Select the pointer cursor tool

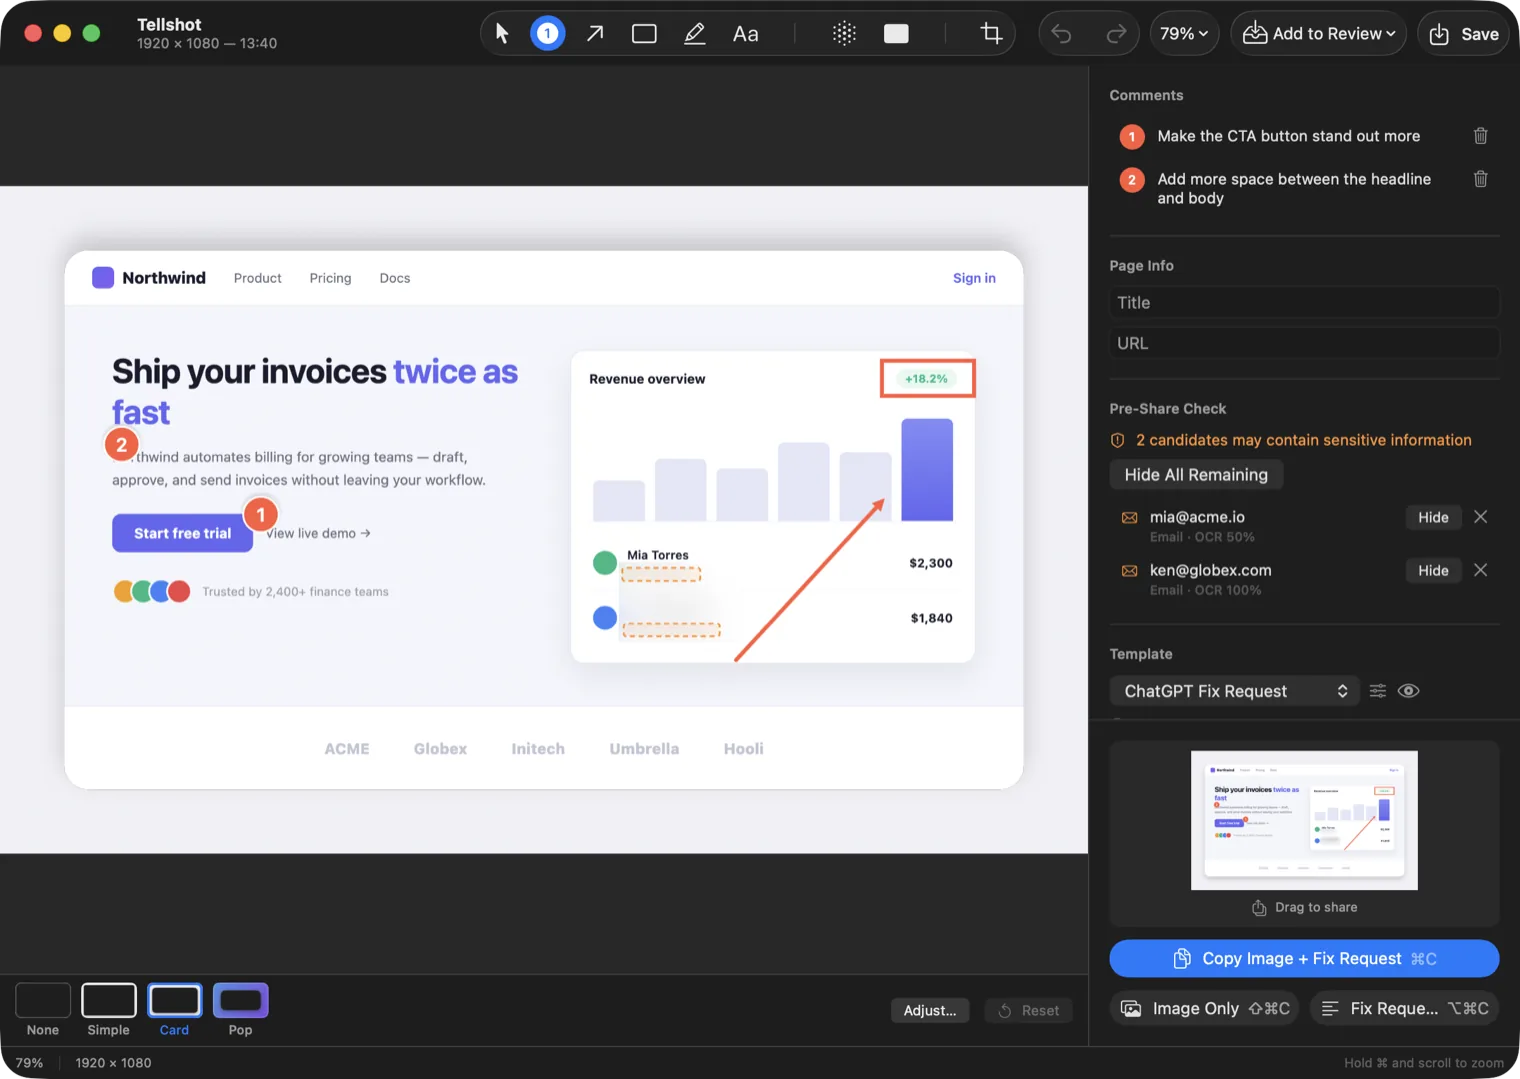(x=502, y=34)
